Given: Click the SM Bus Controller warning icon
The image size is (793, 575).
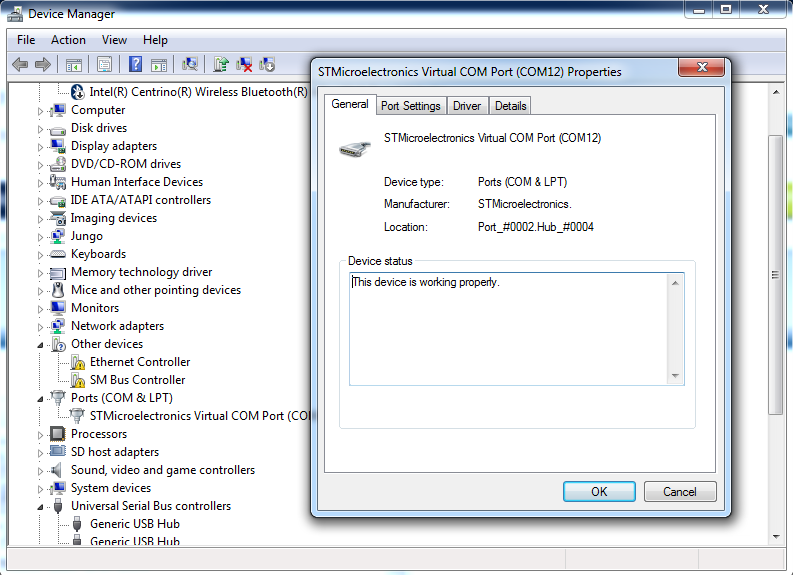Looking at the screenshot, I should pos(77,380).
